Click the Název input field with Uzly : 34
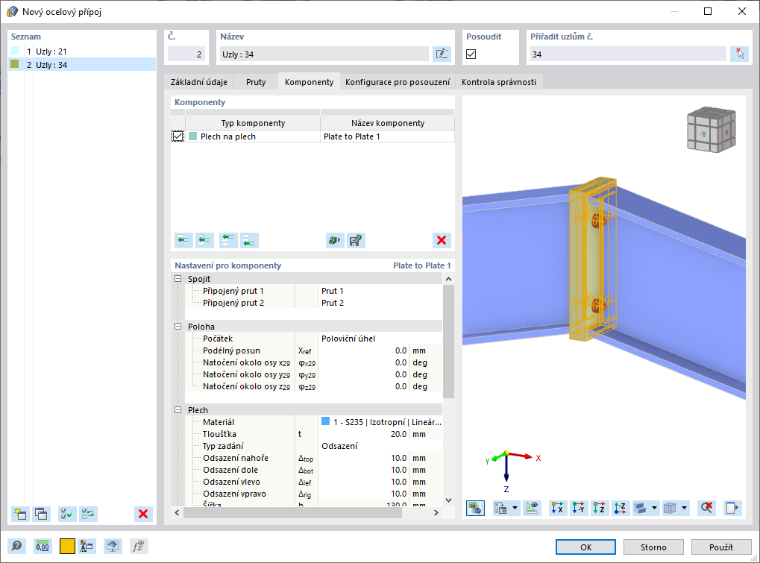760x563 pixels. 324,54
